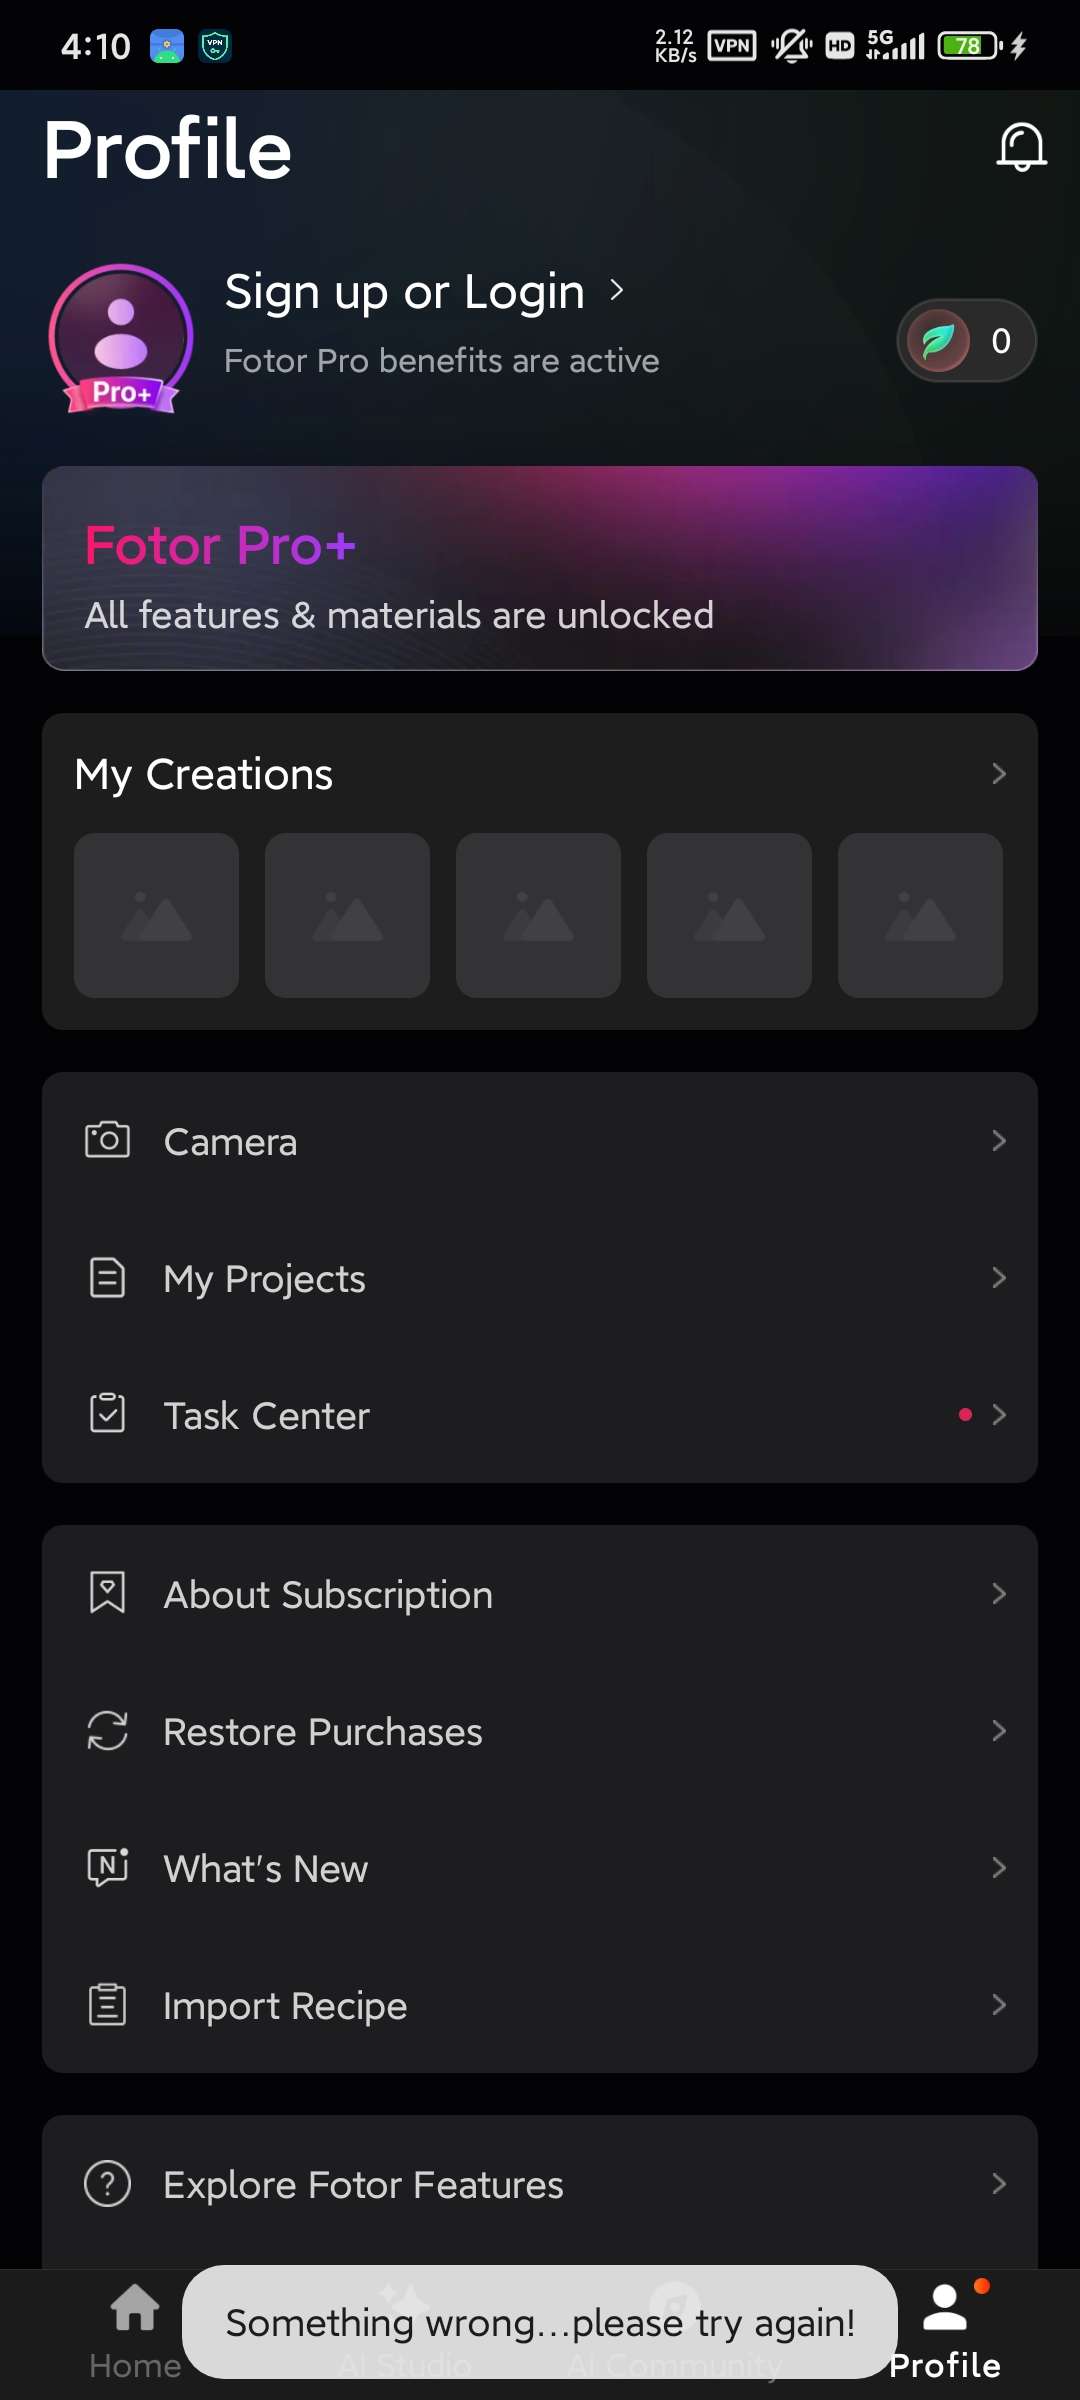Viewport: 1080px width, 2400px height.
Task: Tap the VPN indicator in status bar
Action: click(732, 45)
